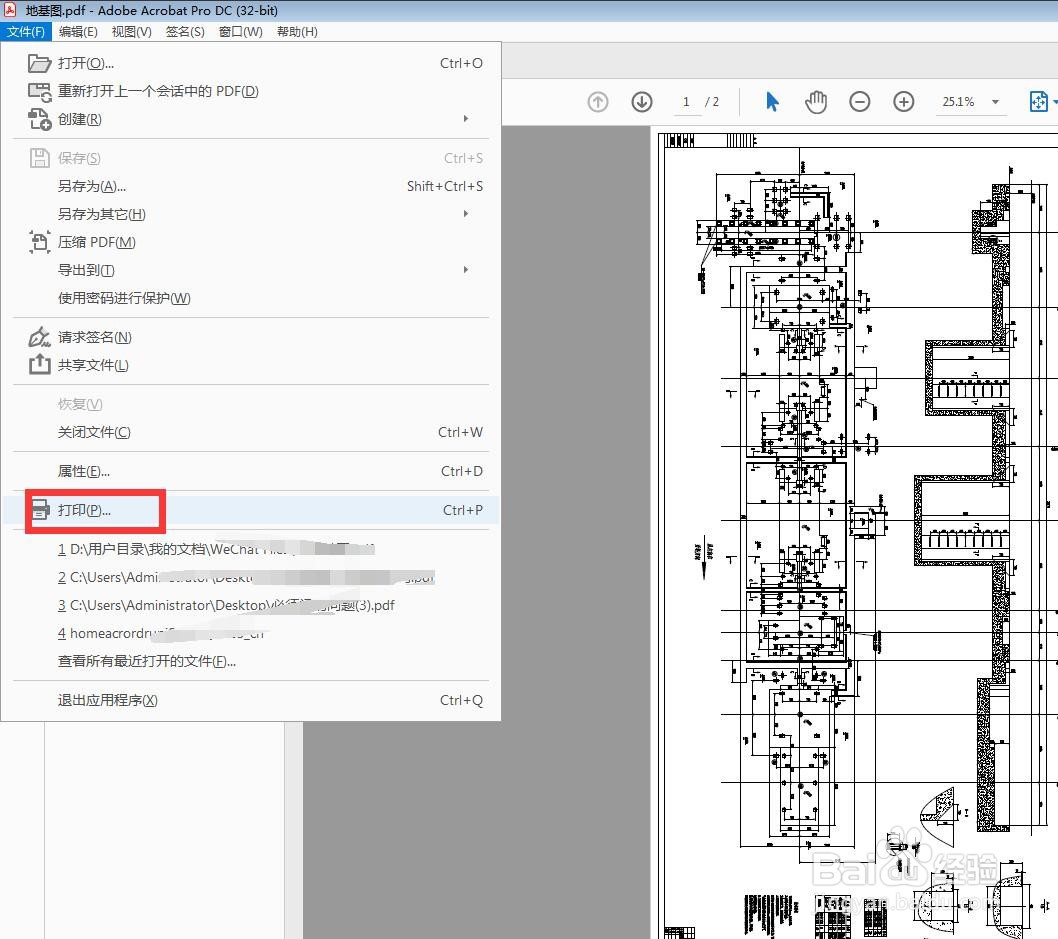
Task: Choose 共享文件(L) menu entry
Action: tap(250, 365)
